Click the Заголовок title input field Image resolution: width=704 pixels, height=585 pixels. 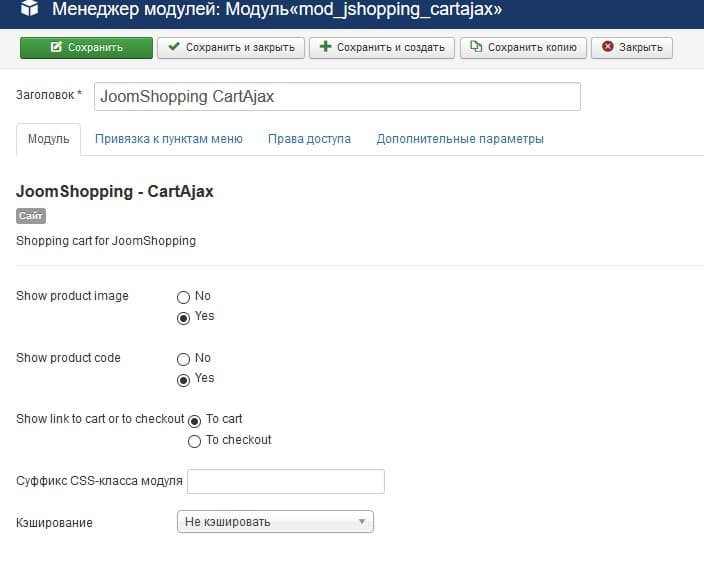point(337,97)
